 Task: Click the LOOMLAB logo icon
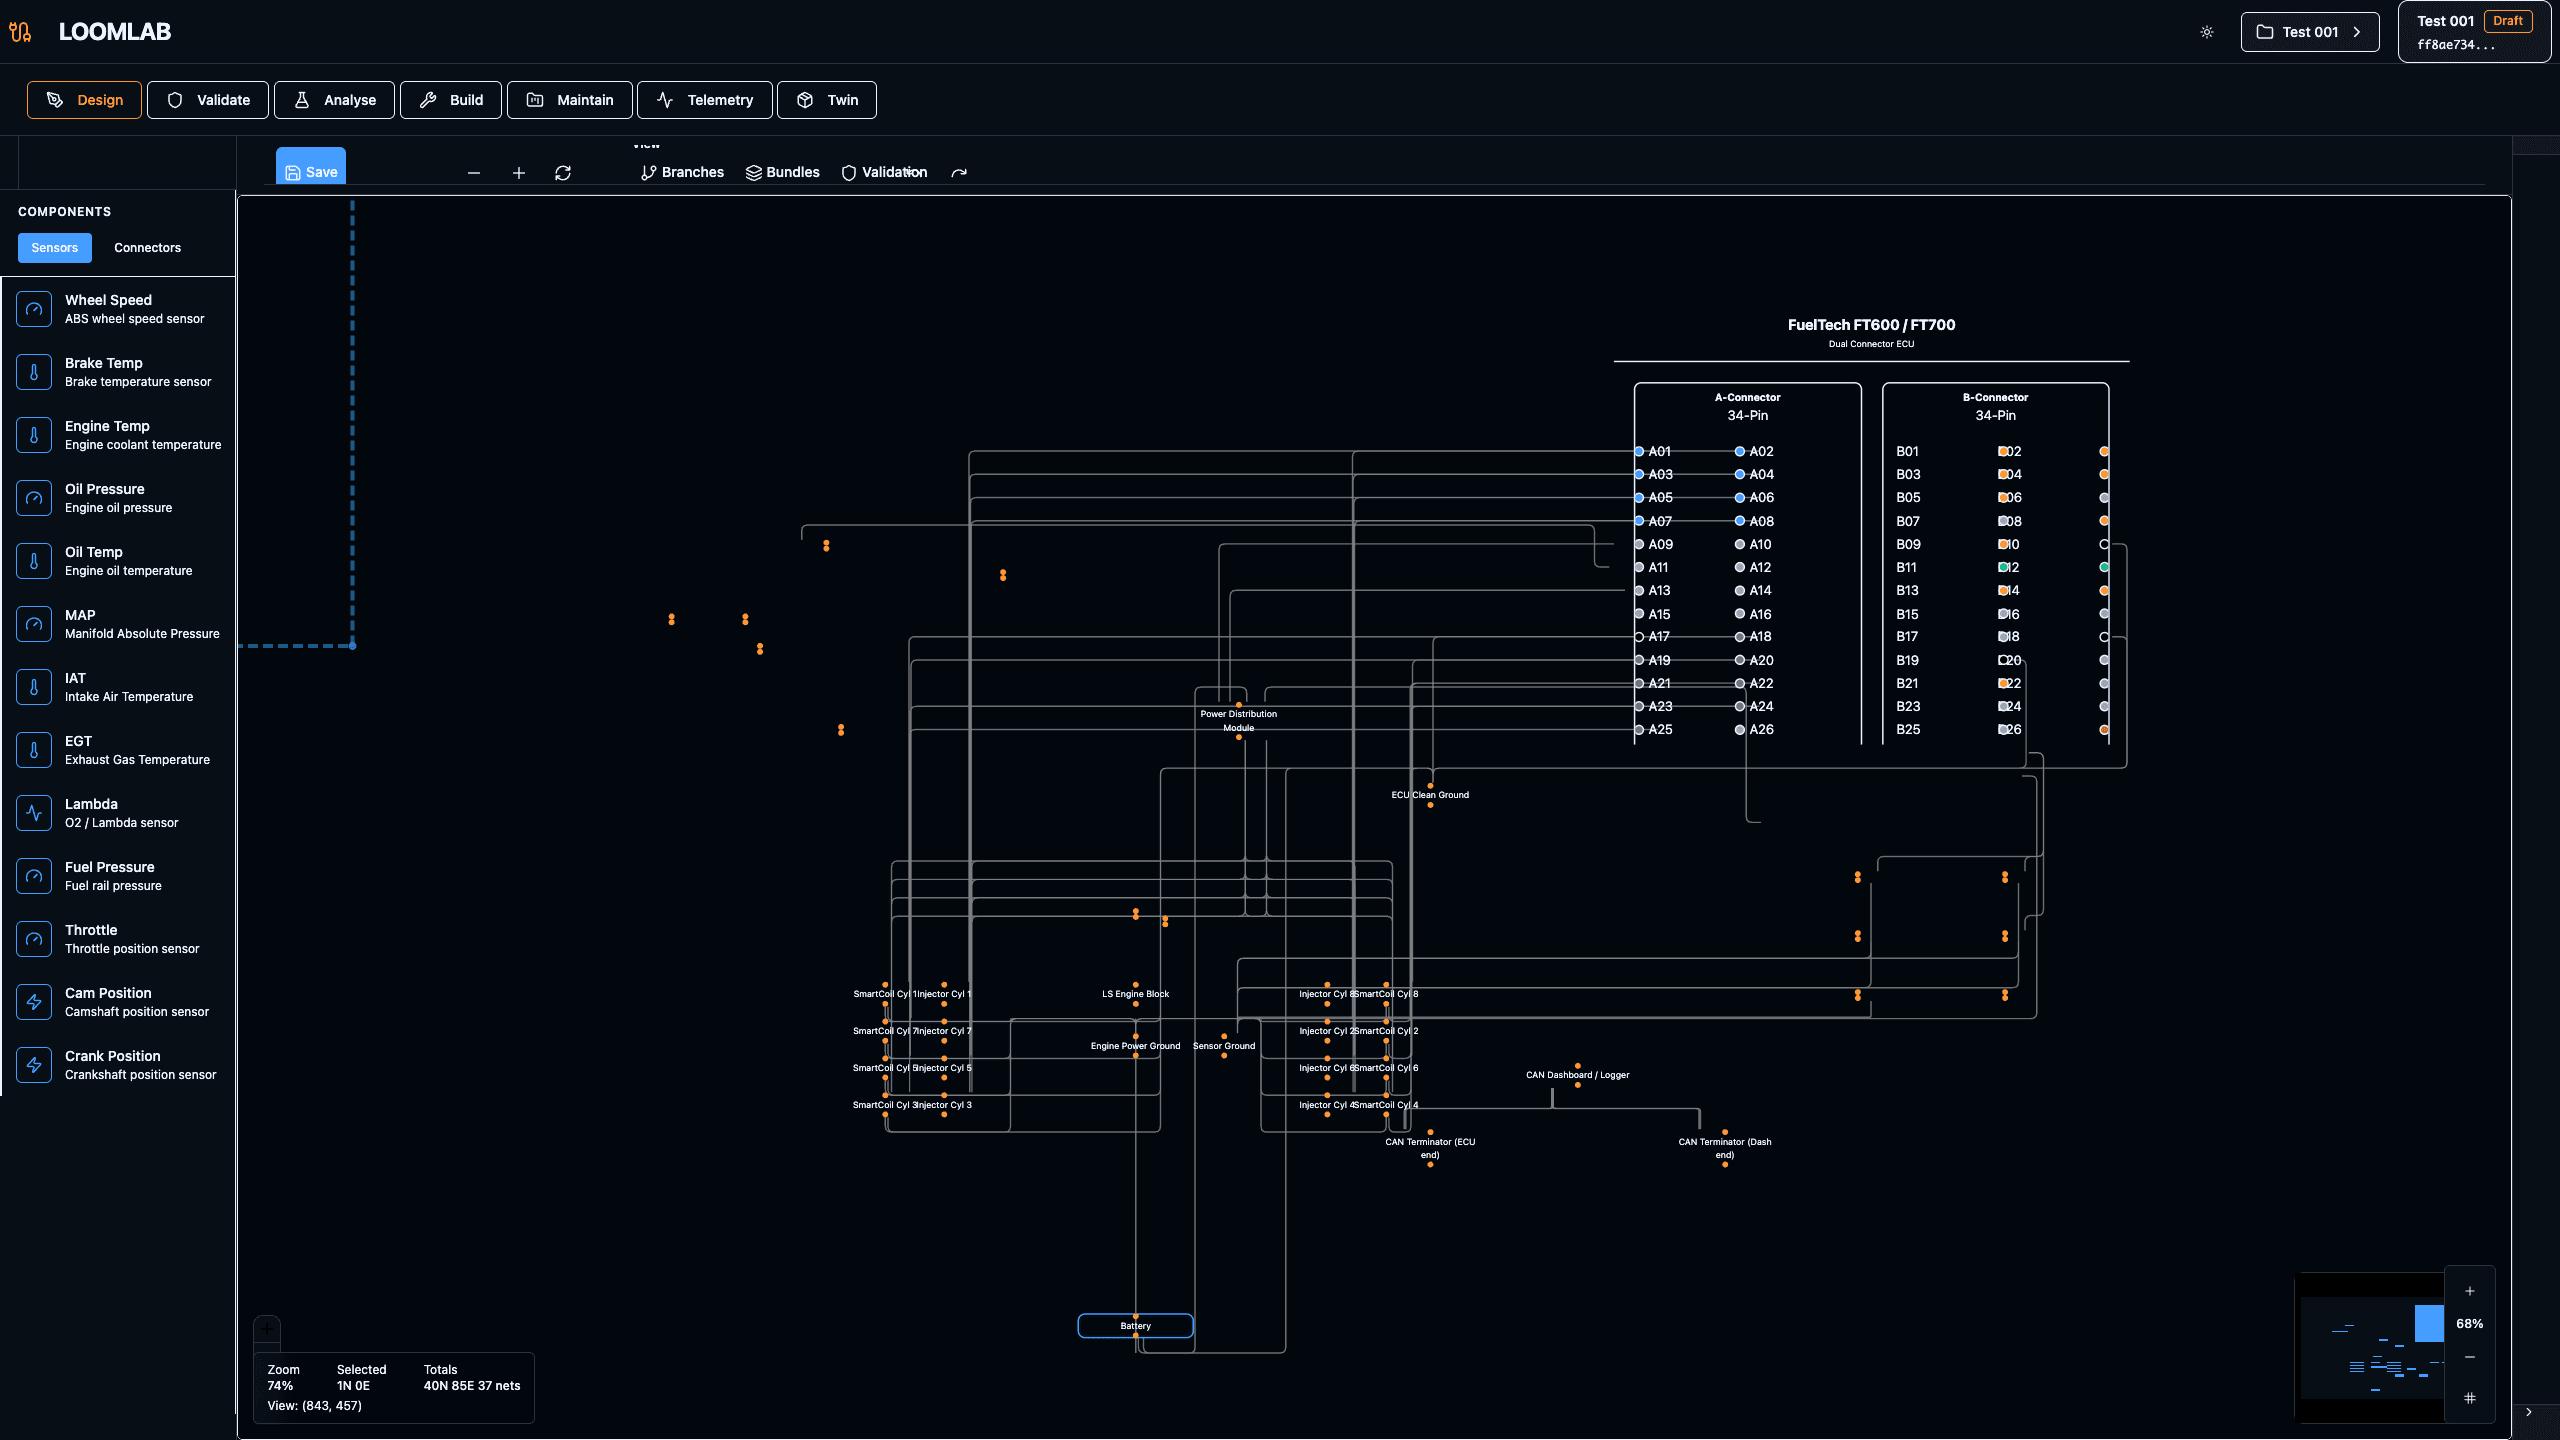click(20, 31)
